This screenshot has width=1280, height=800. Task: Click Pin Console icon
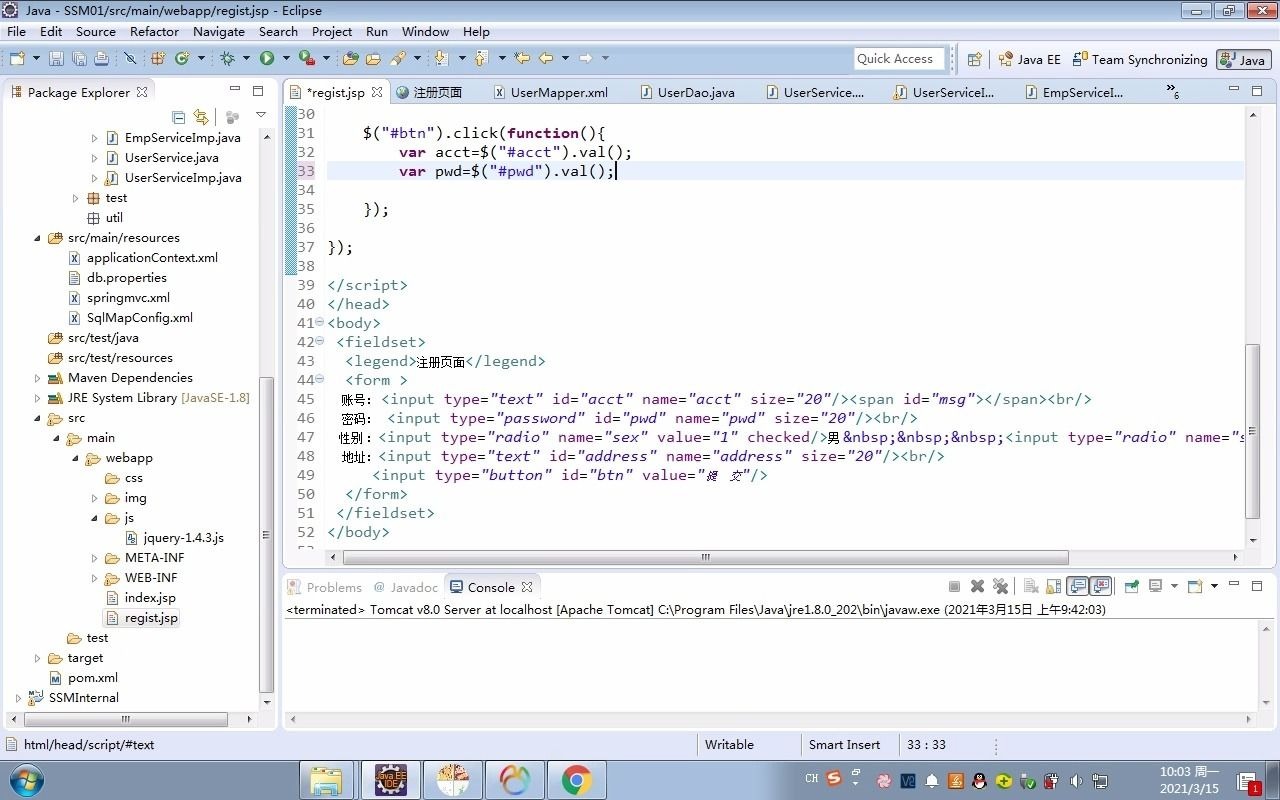click(x=1131, y=586)
